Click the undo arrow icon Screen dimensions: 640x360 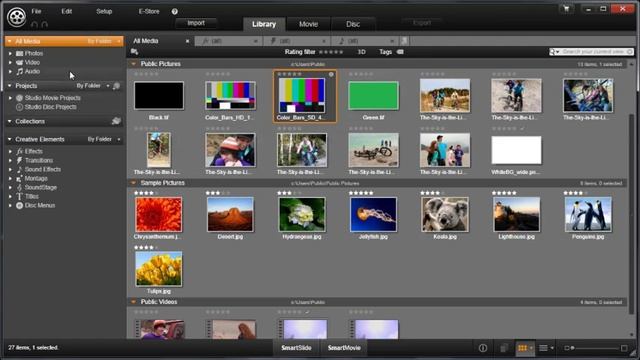pyautogui.click(x=34, y=25)
